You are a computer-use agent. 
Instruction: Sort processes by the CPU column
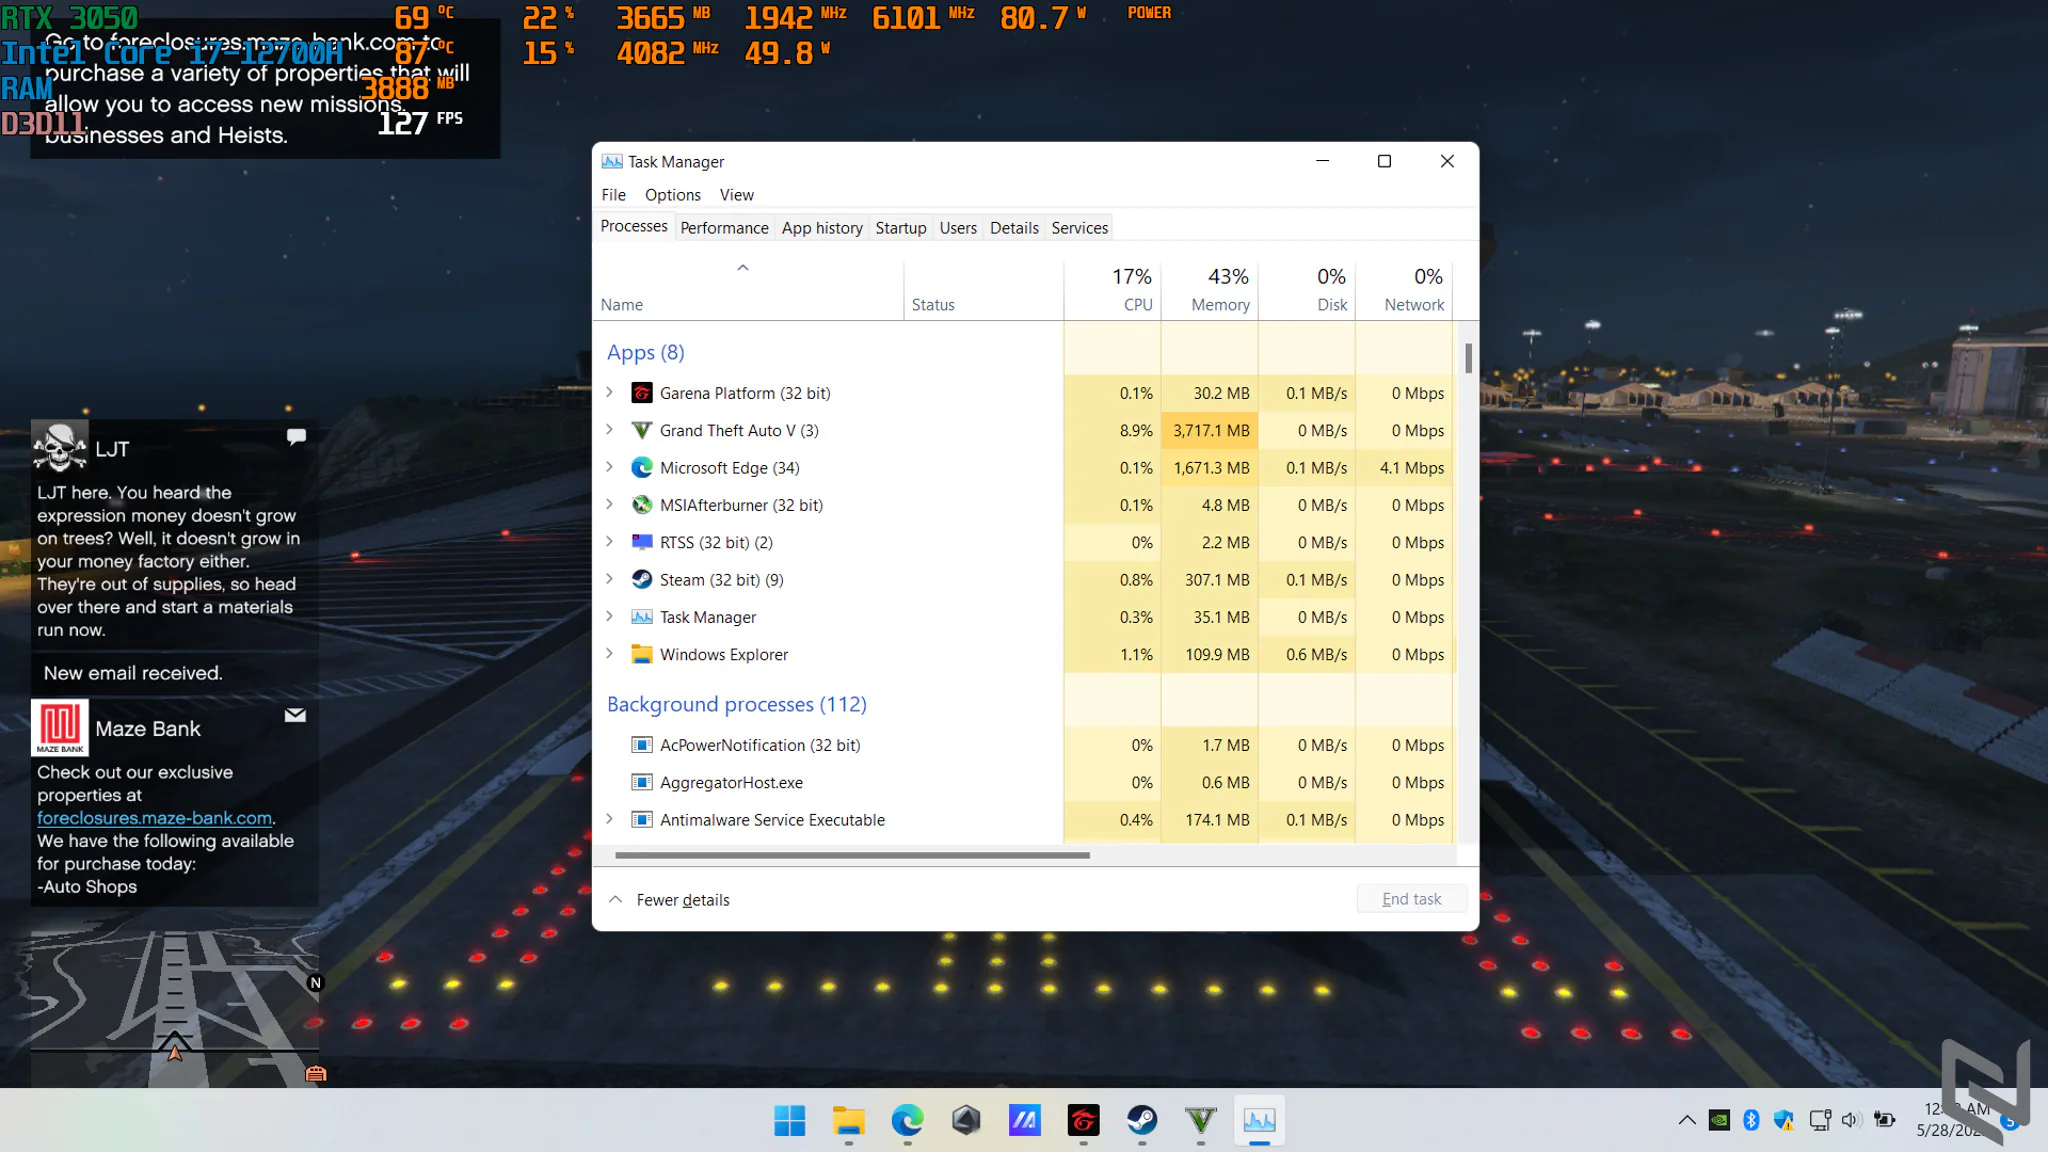[x=1112, y=290]
